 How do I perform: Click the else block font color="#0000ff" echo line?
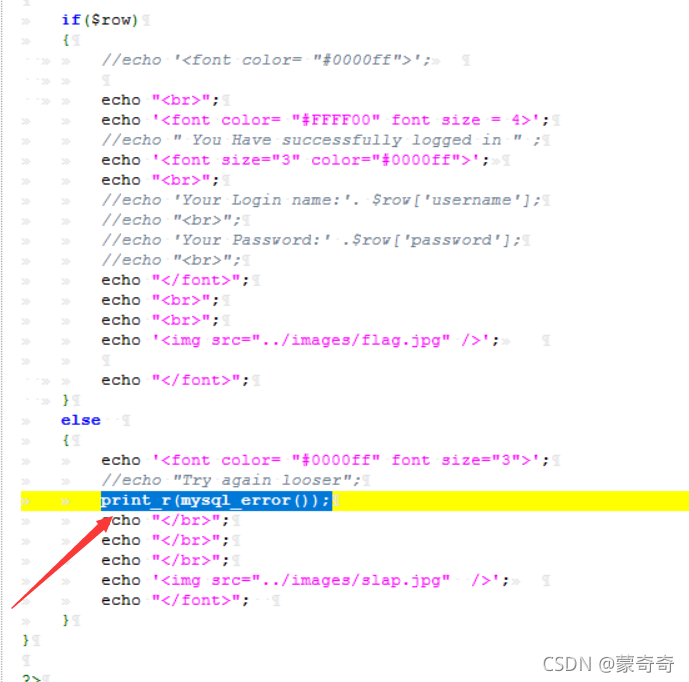coord(325,460)
